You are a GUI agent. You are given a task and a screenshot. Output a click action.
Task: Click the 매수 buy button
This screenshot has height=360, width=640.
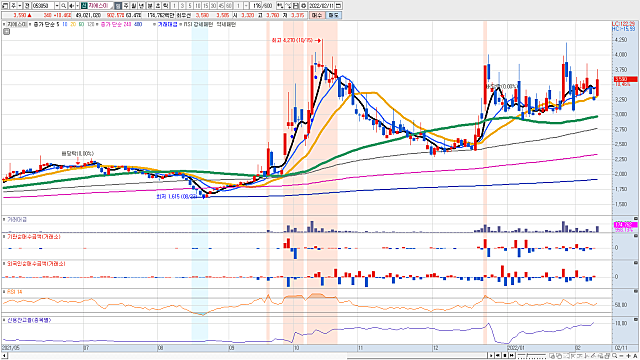(317, 15)
